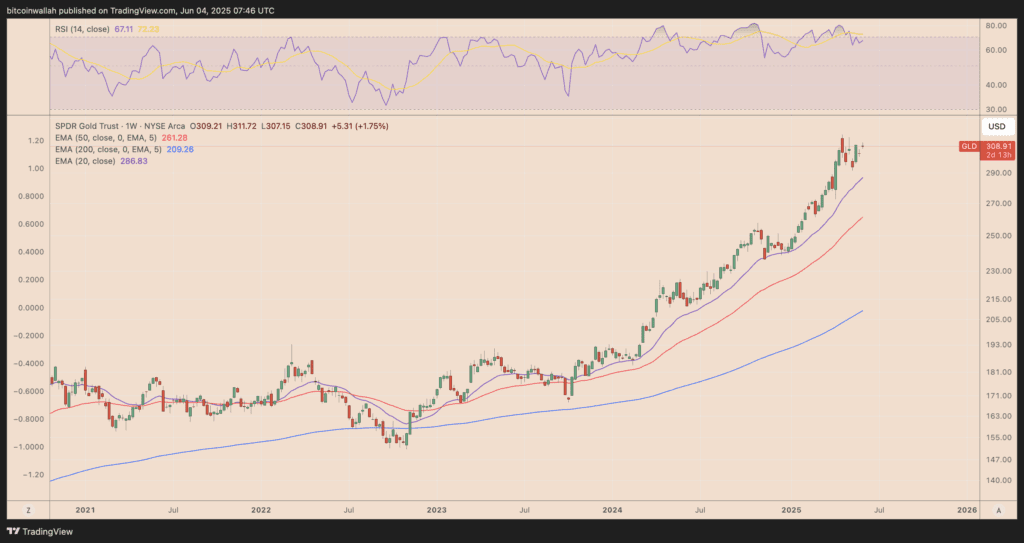This screenshot has width=1024, height=543.
Task: Click the low price L307.15
Action: coord(278,126)
